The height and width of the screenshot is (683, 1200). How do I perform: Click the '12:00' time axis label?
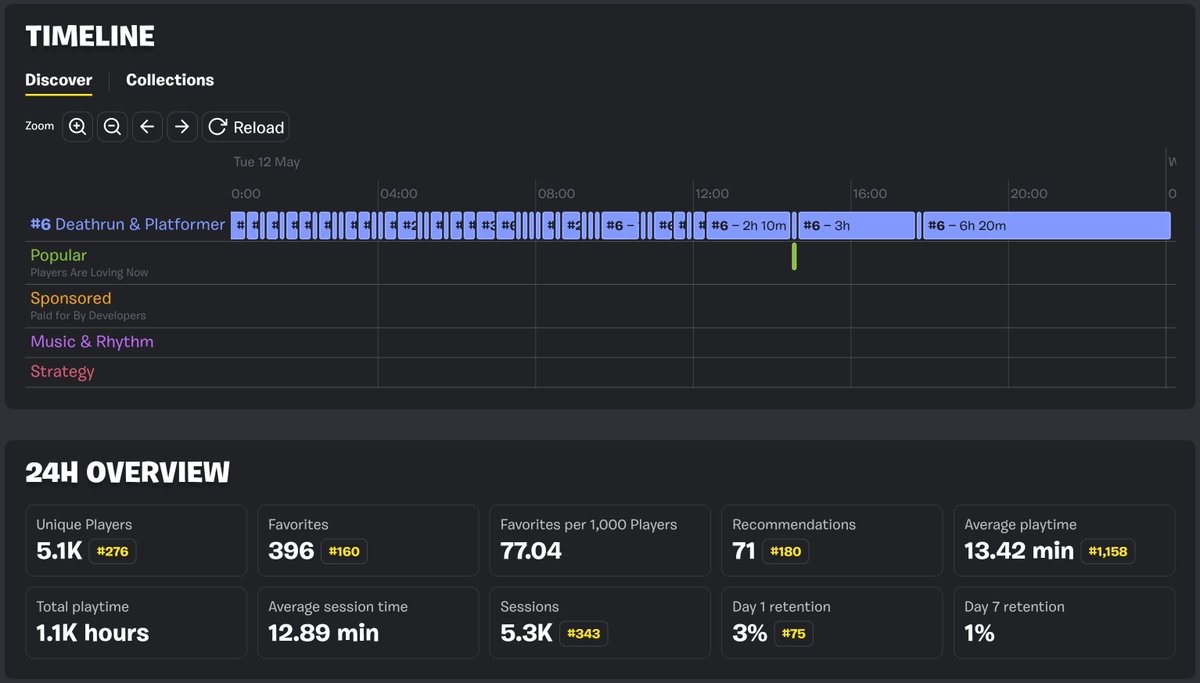coord(712,194)
